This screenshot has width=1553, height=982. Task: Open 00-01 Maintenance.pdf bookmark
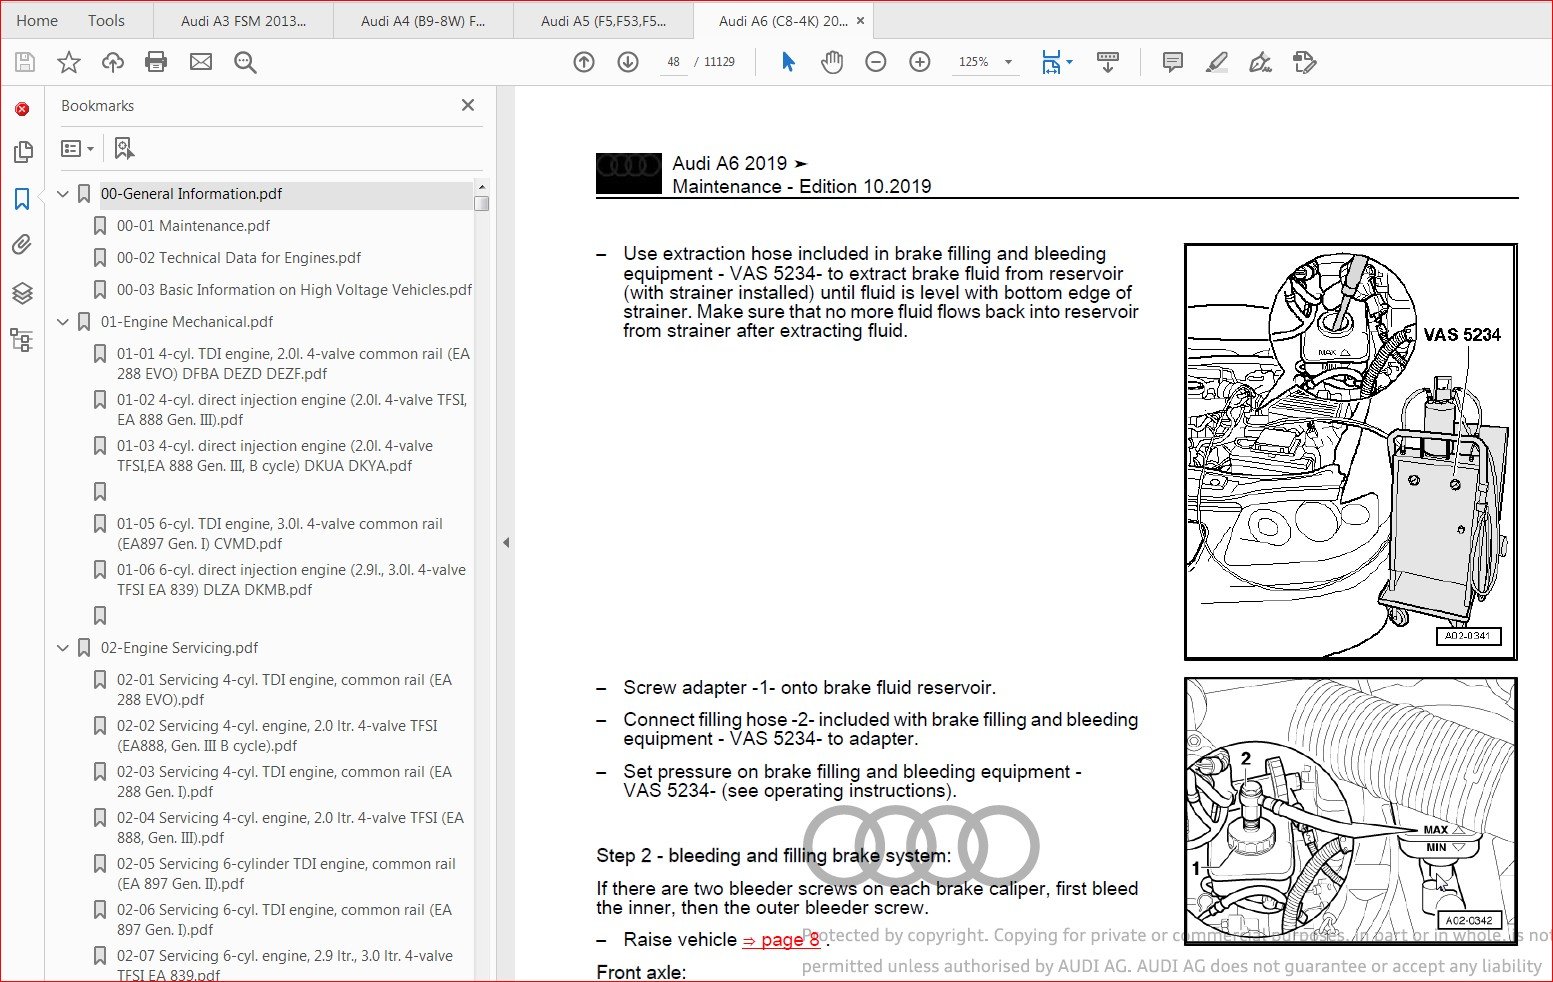(193, 226)
